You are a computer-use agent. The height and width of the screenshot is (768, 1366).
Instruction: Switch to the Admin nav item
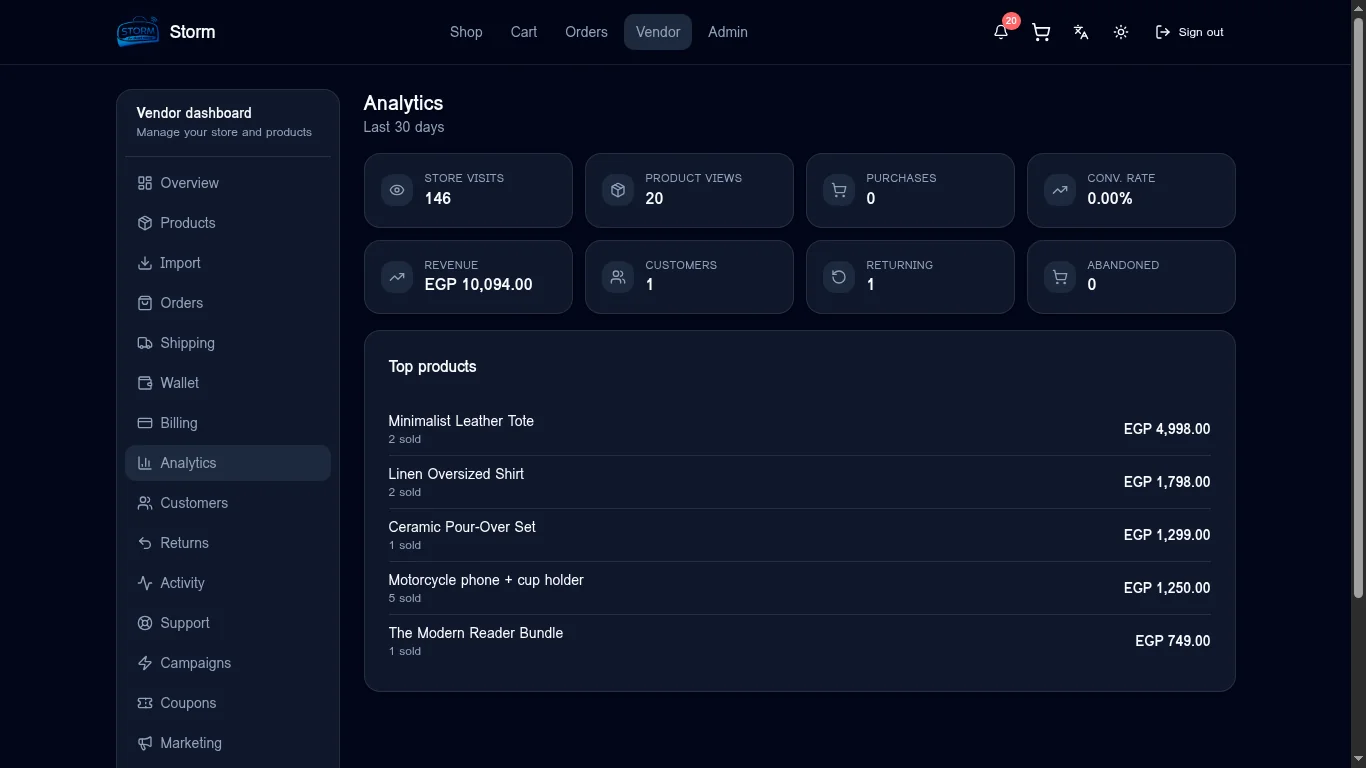(728, 32)
